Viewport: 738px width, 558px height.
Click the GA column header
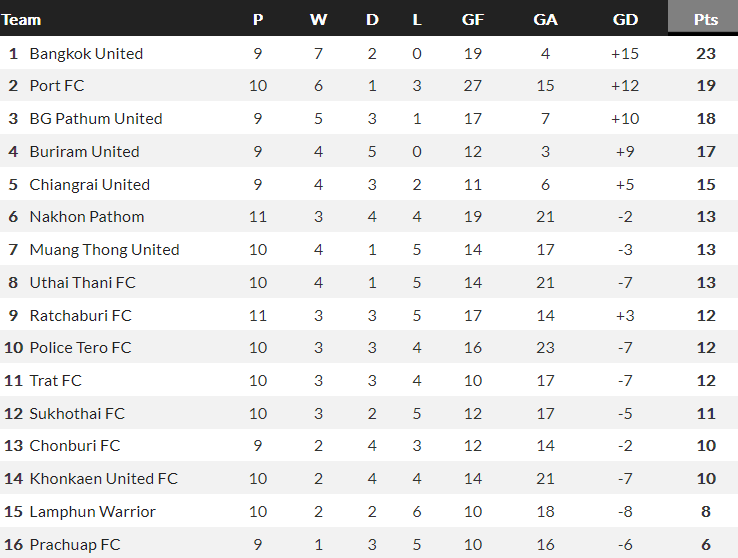pos(545,19)
